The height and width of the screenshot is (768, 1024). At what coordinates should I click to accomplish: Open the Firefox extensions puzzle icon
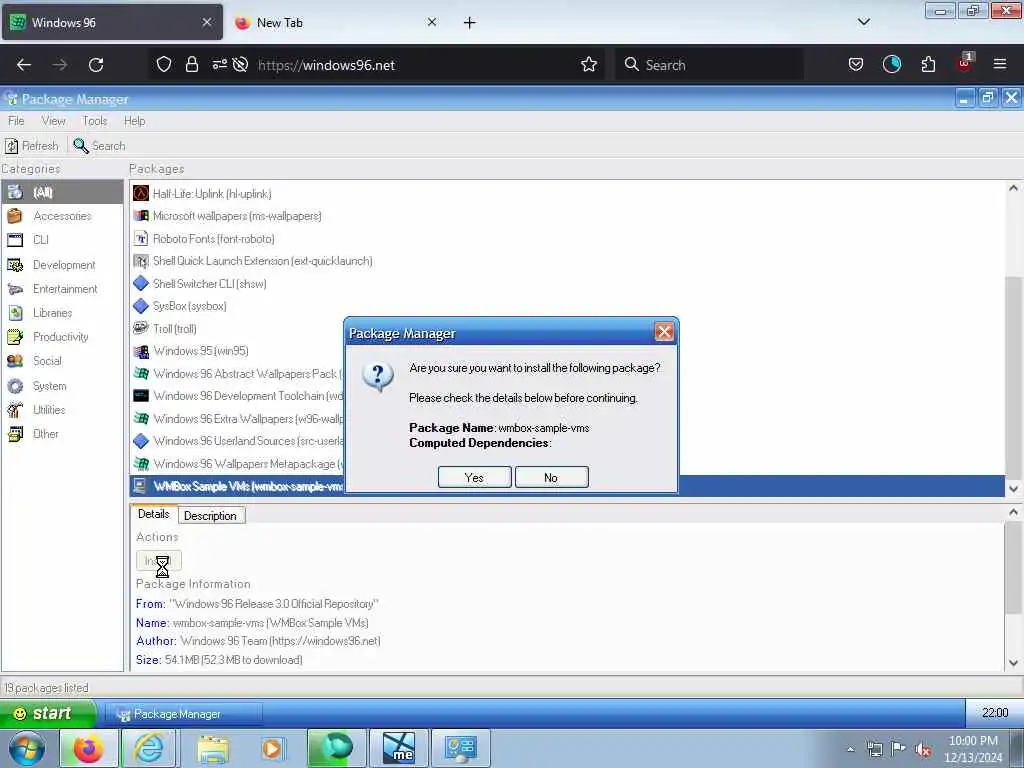tap(928, 65)
